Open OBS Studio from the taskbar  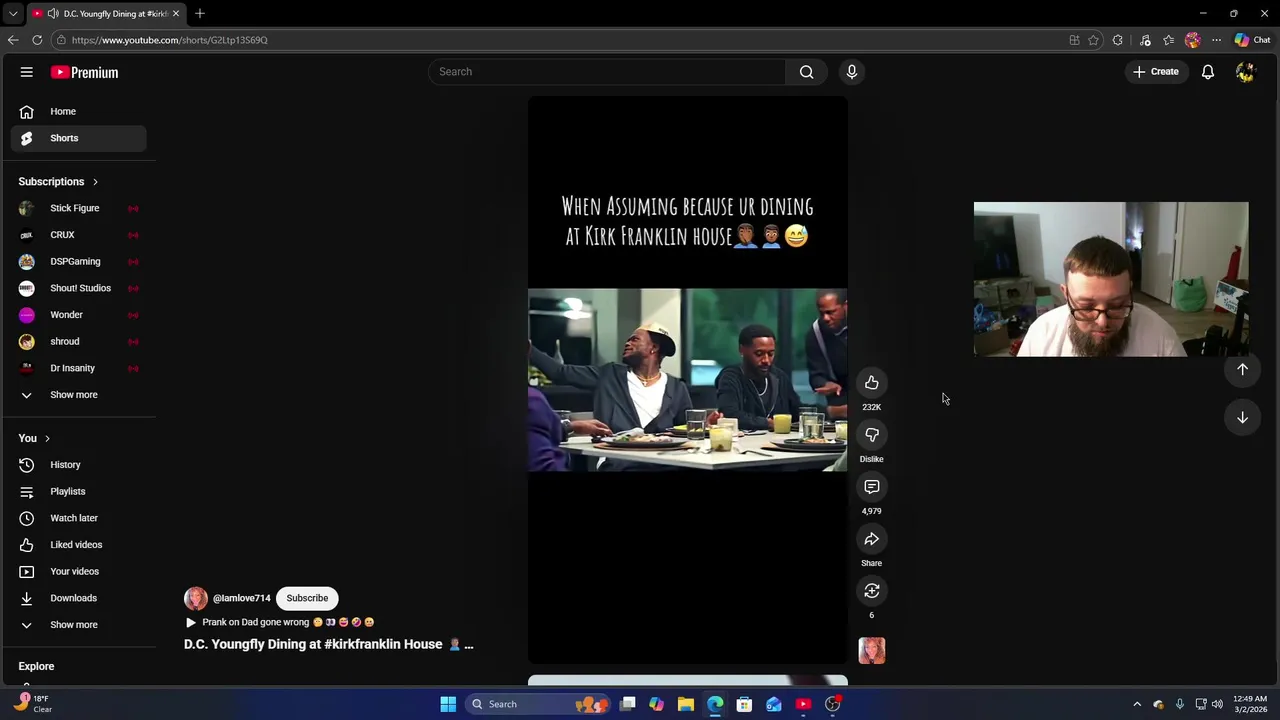pos(832,704)
